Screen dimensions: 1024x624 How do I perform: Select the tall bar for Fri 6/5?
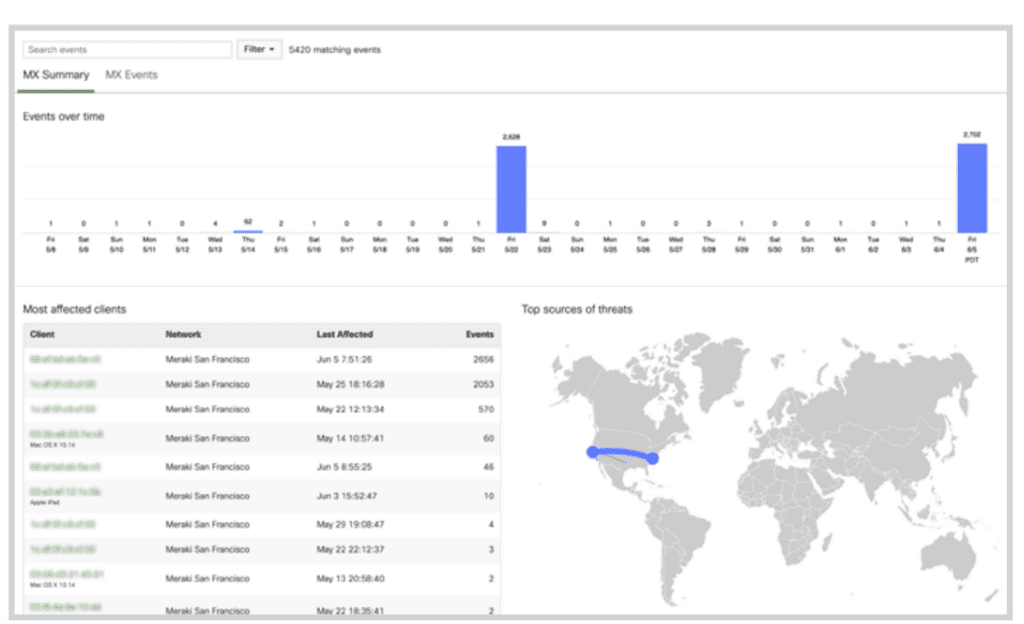[x=972, y=188]
